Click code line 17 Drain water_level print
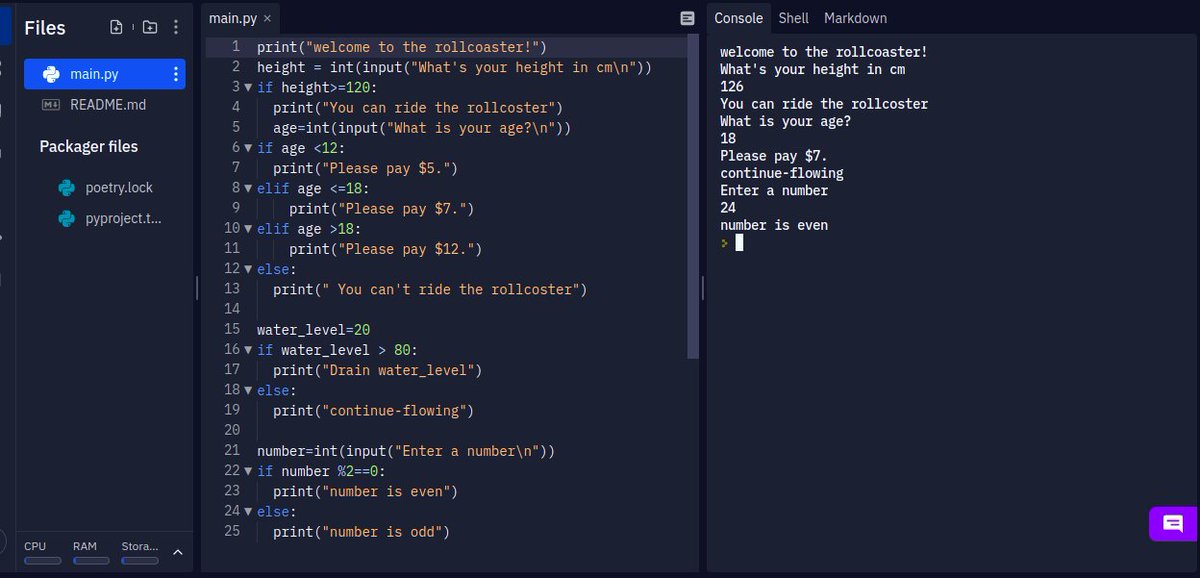 pyautogui.click(x=378, y=370)
